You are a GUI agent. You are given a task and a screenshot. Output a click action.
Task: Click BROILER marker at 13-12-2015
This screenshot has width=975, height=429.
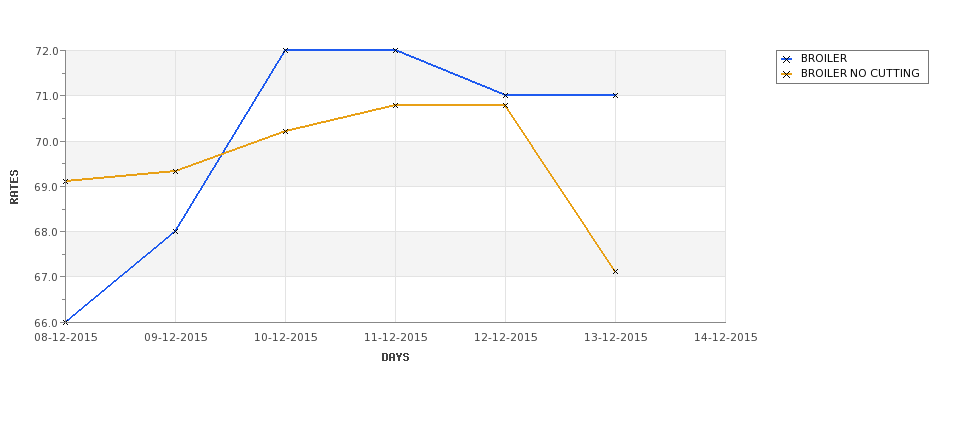616,95
